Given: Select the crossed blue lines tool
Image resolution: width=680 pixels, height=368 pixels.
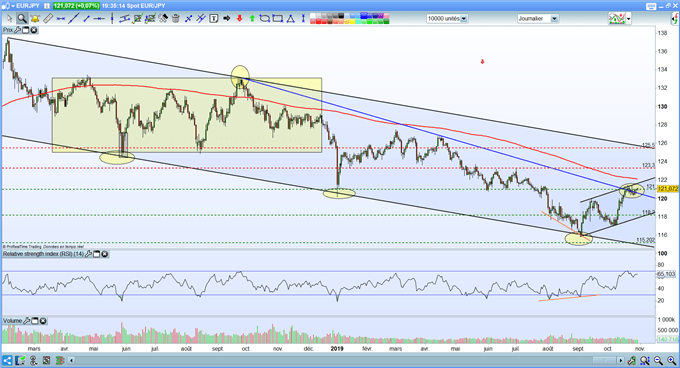Looking at the screenshot, I should tap(189, 19).
